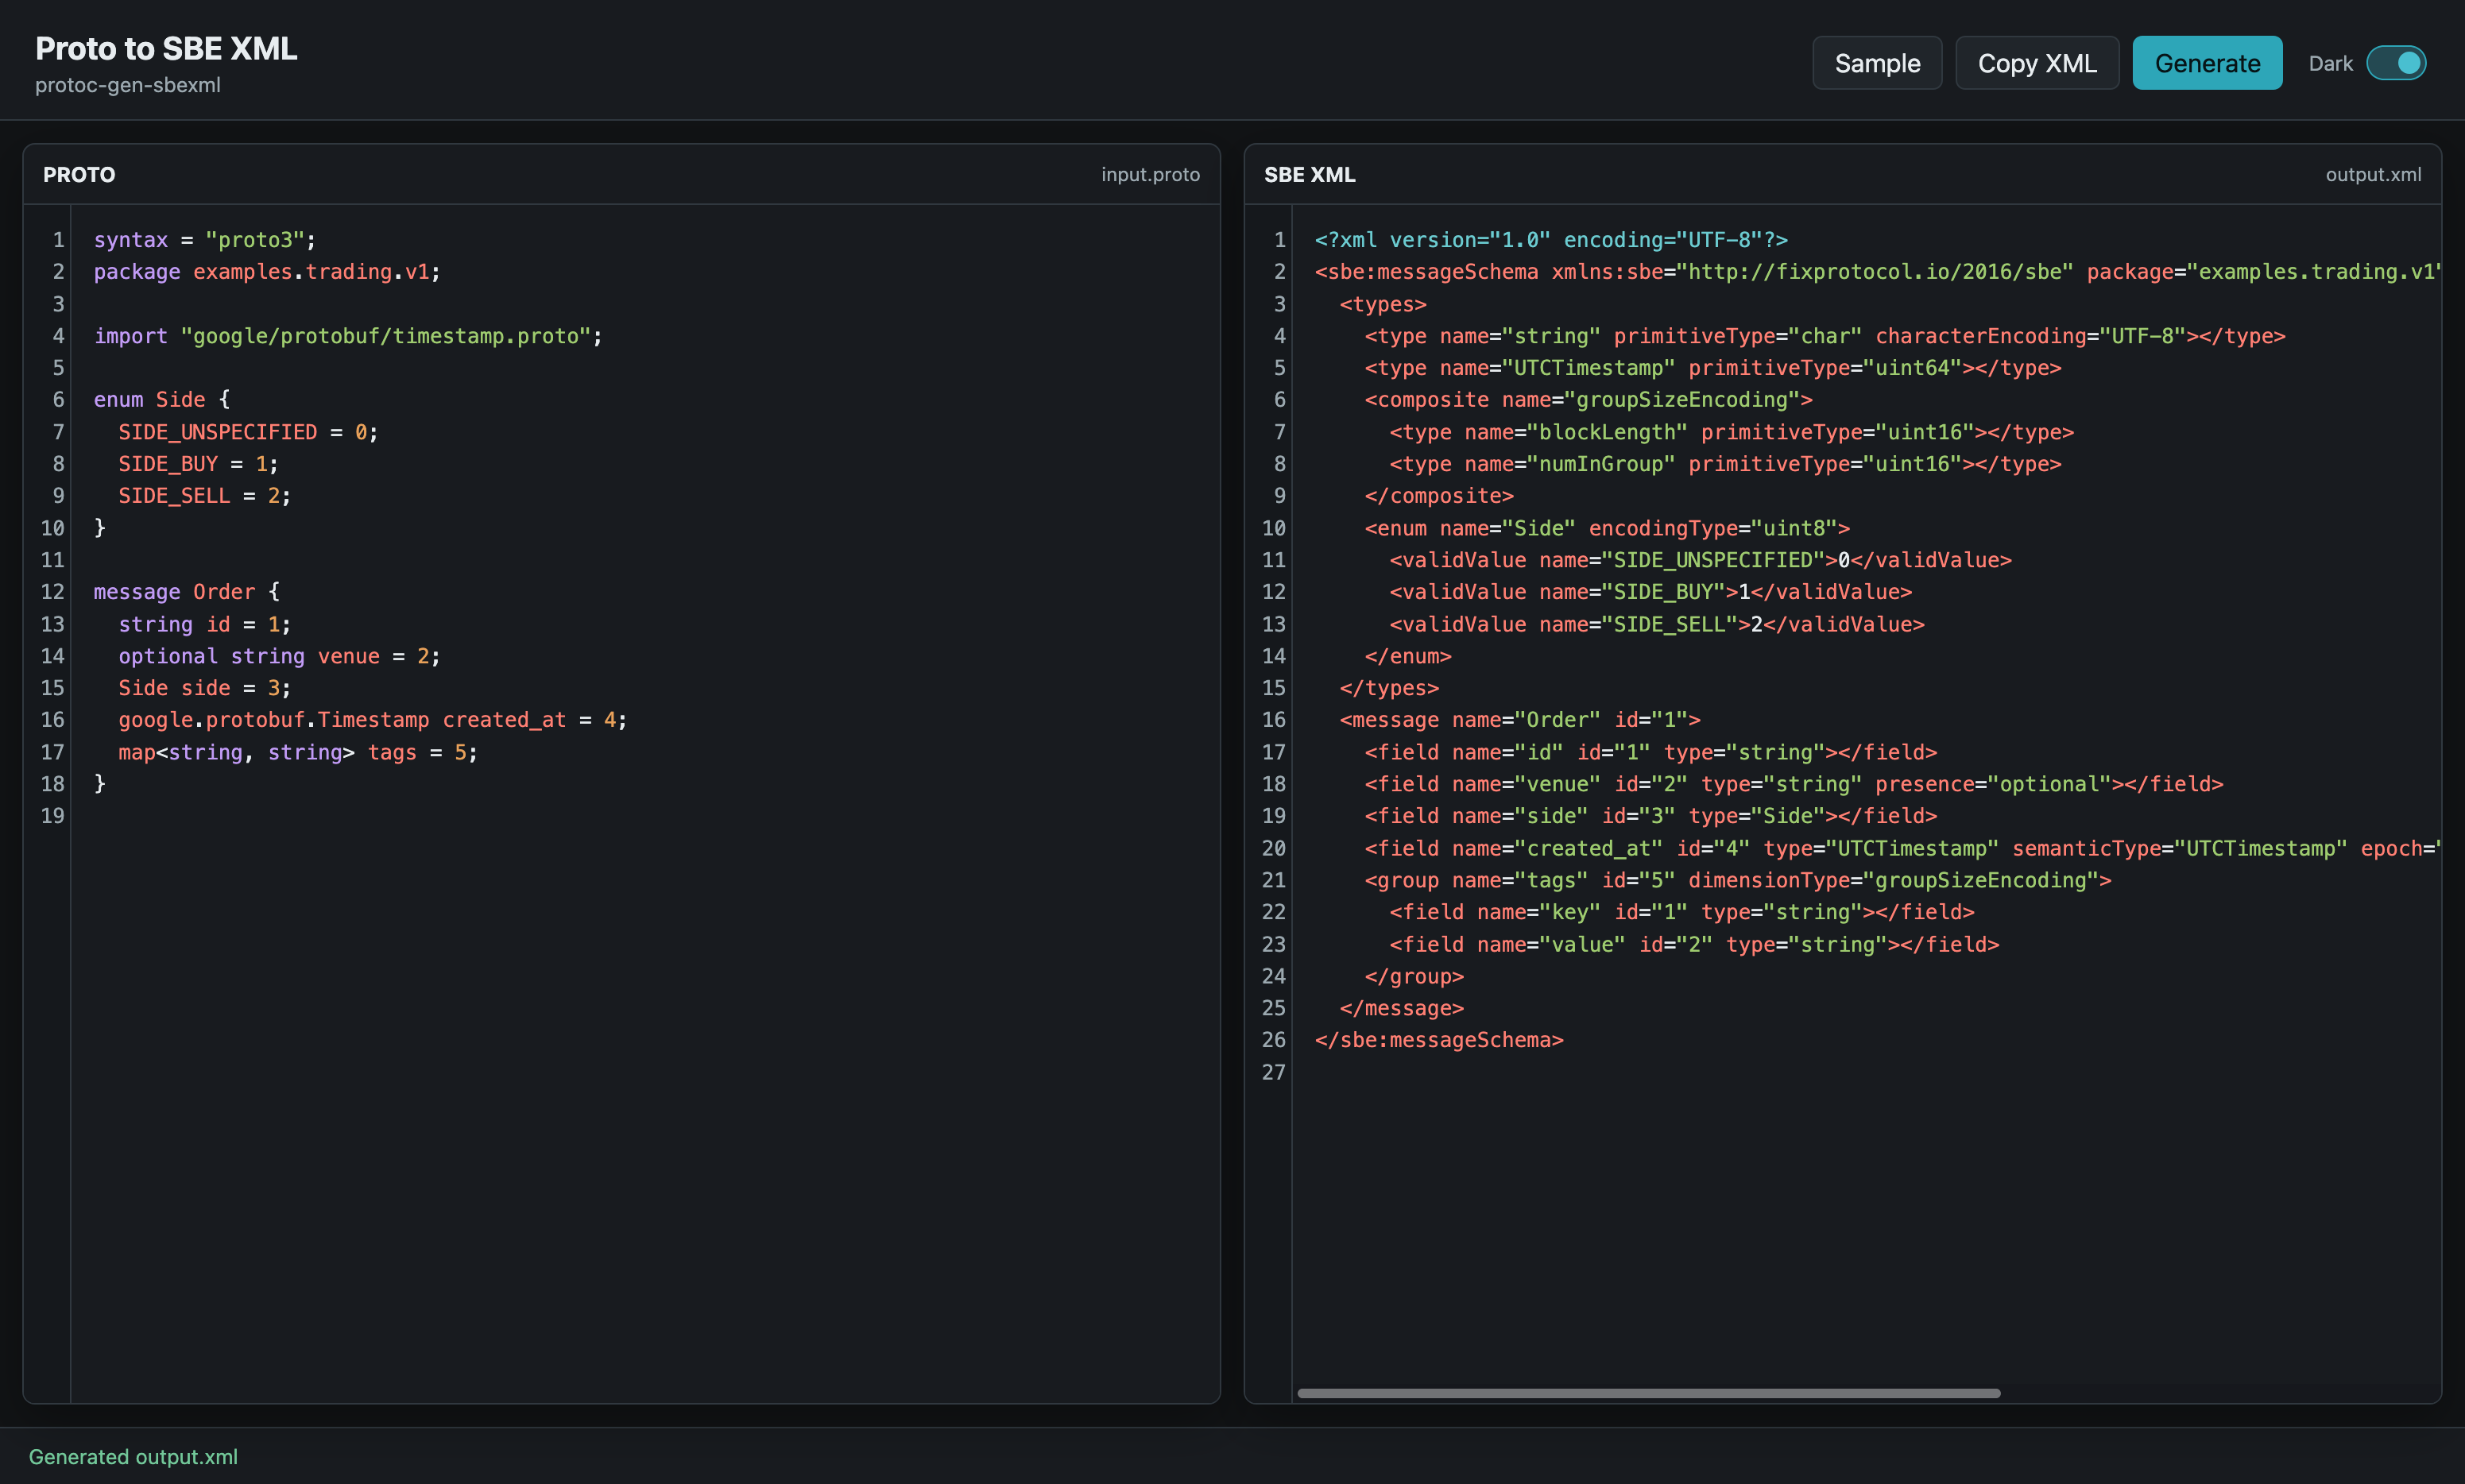Click the enum name="Side" XML line
This screenshot has height=1484, width=2465.
(x=1607, y=528)
